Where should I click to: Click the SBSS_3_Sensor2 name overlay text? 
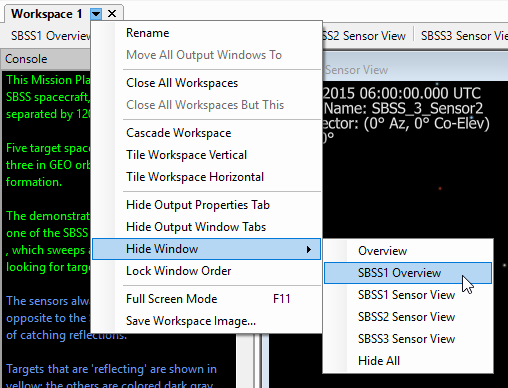pyautogui.click(x=427, y=108)
